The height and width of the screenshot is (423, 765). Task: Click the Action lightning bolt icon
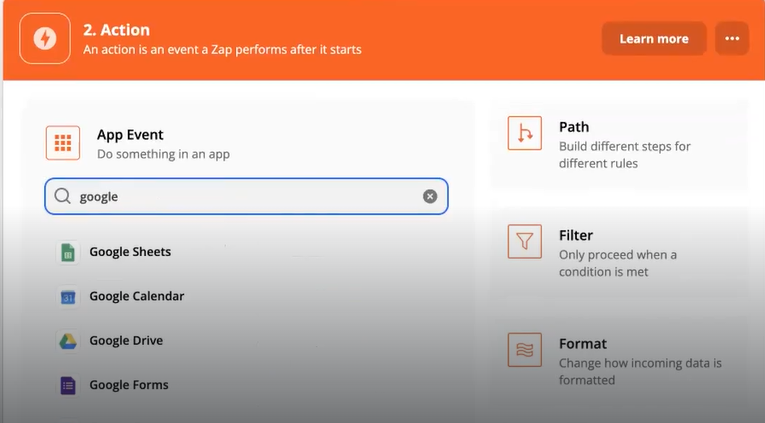coord(45,39)
